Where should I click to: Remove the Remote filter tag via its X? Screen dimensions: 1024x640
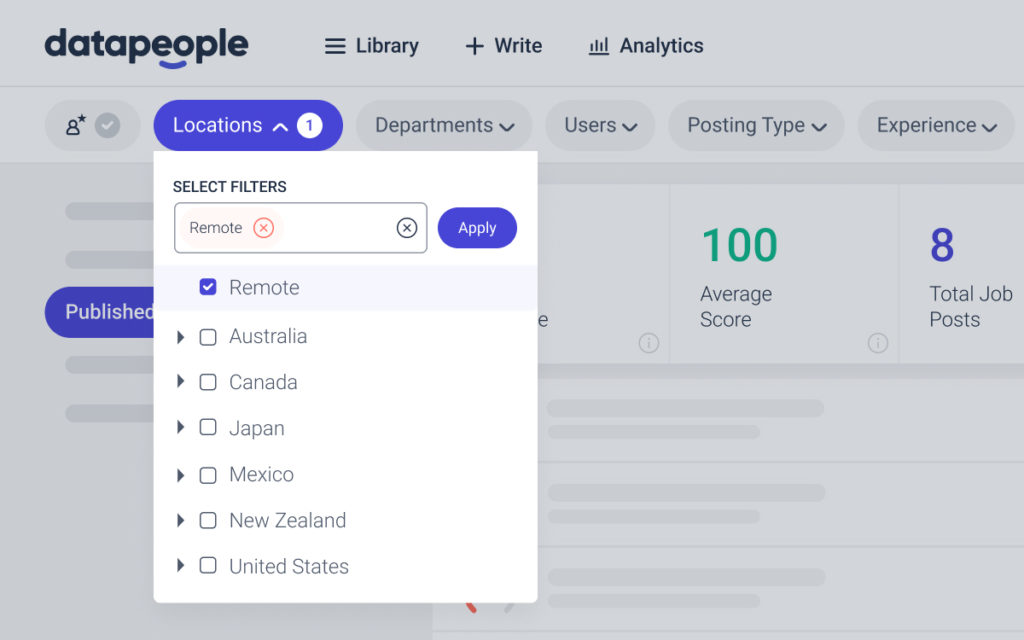click(263, 227)
